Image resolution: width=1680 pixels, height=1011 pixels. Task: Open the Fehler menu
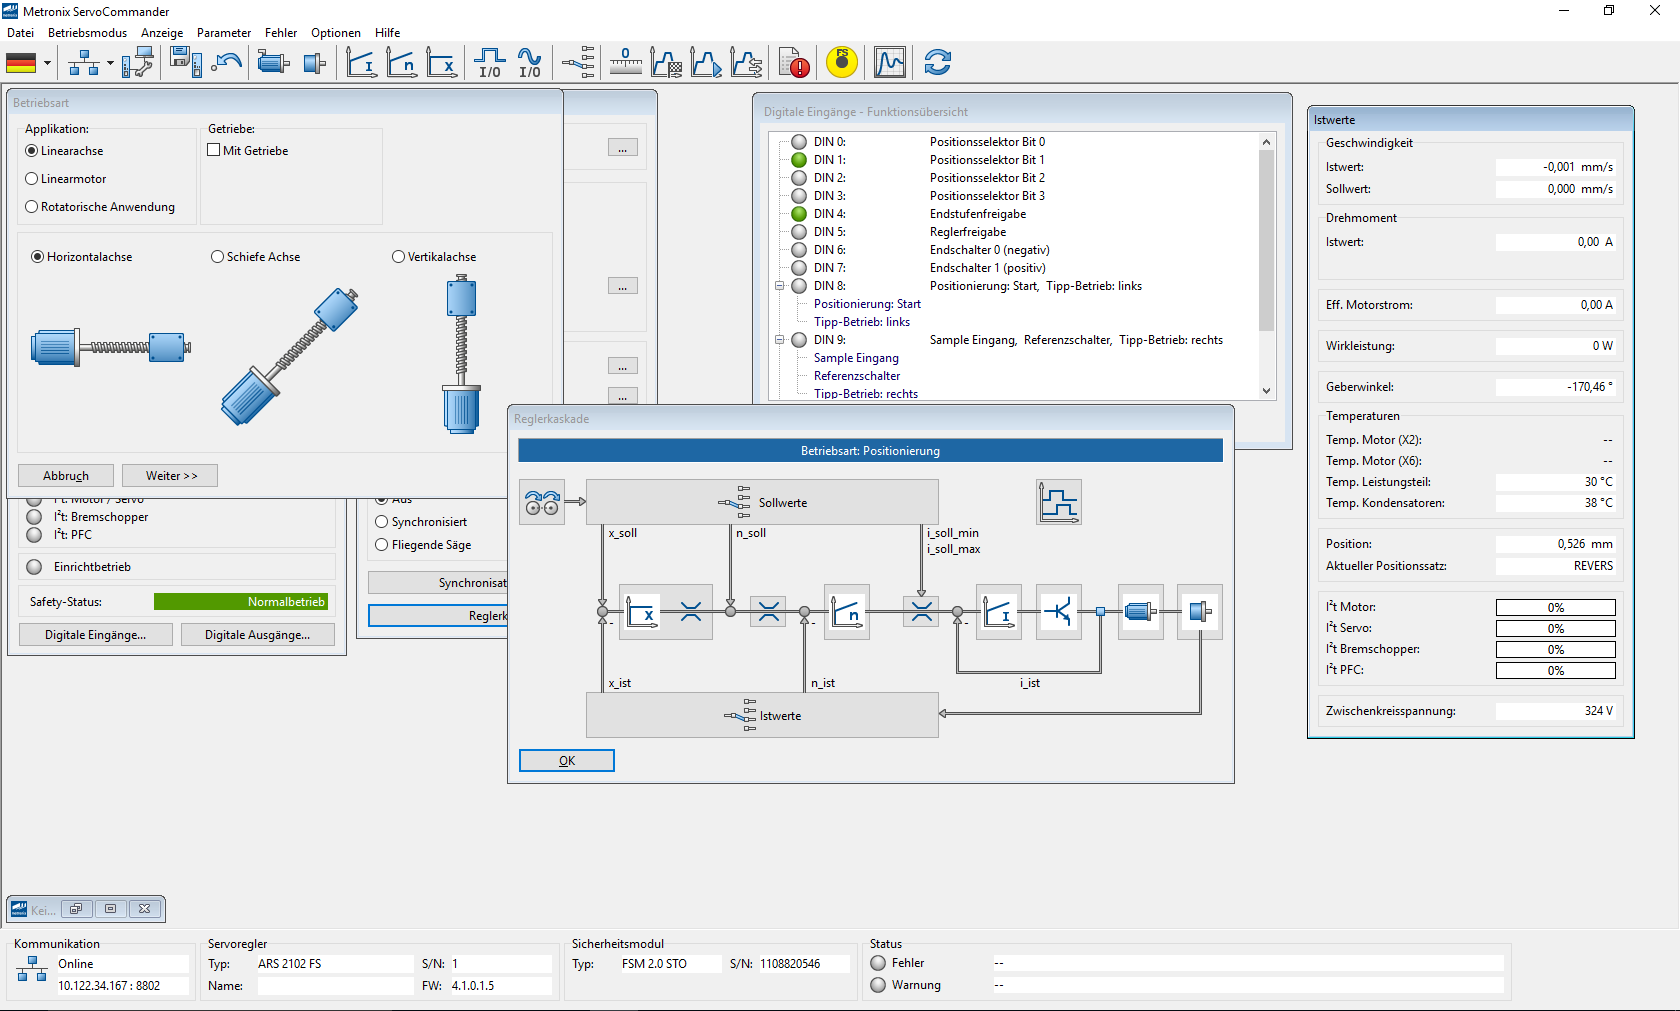[x=281, y=33]
